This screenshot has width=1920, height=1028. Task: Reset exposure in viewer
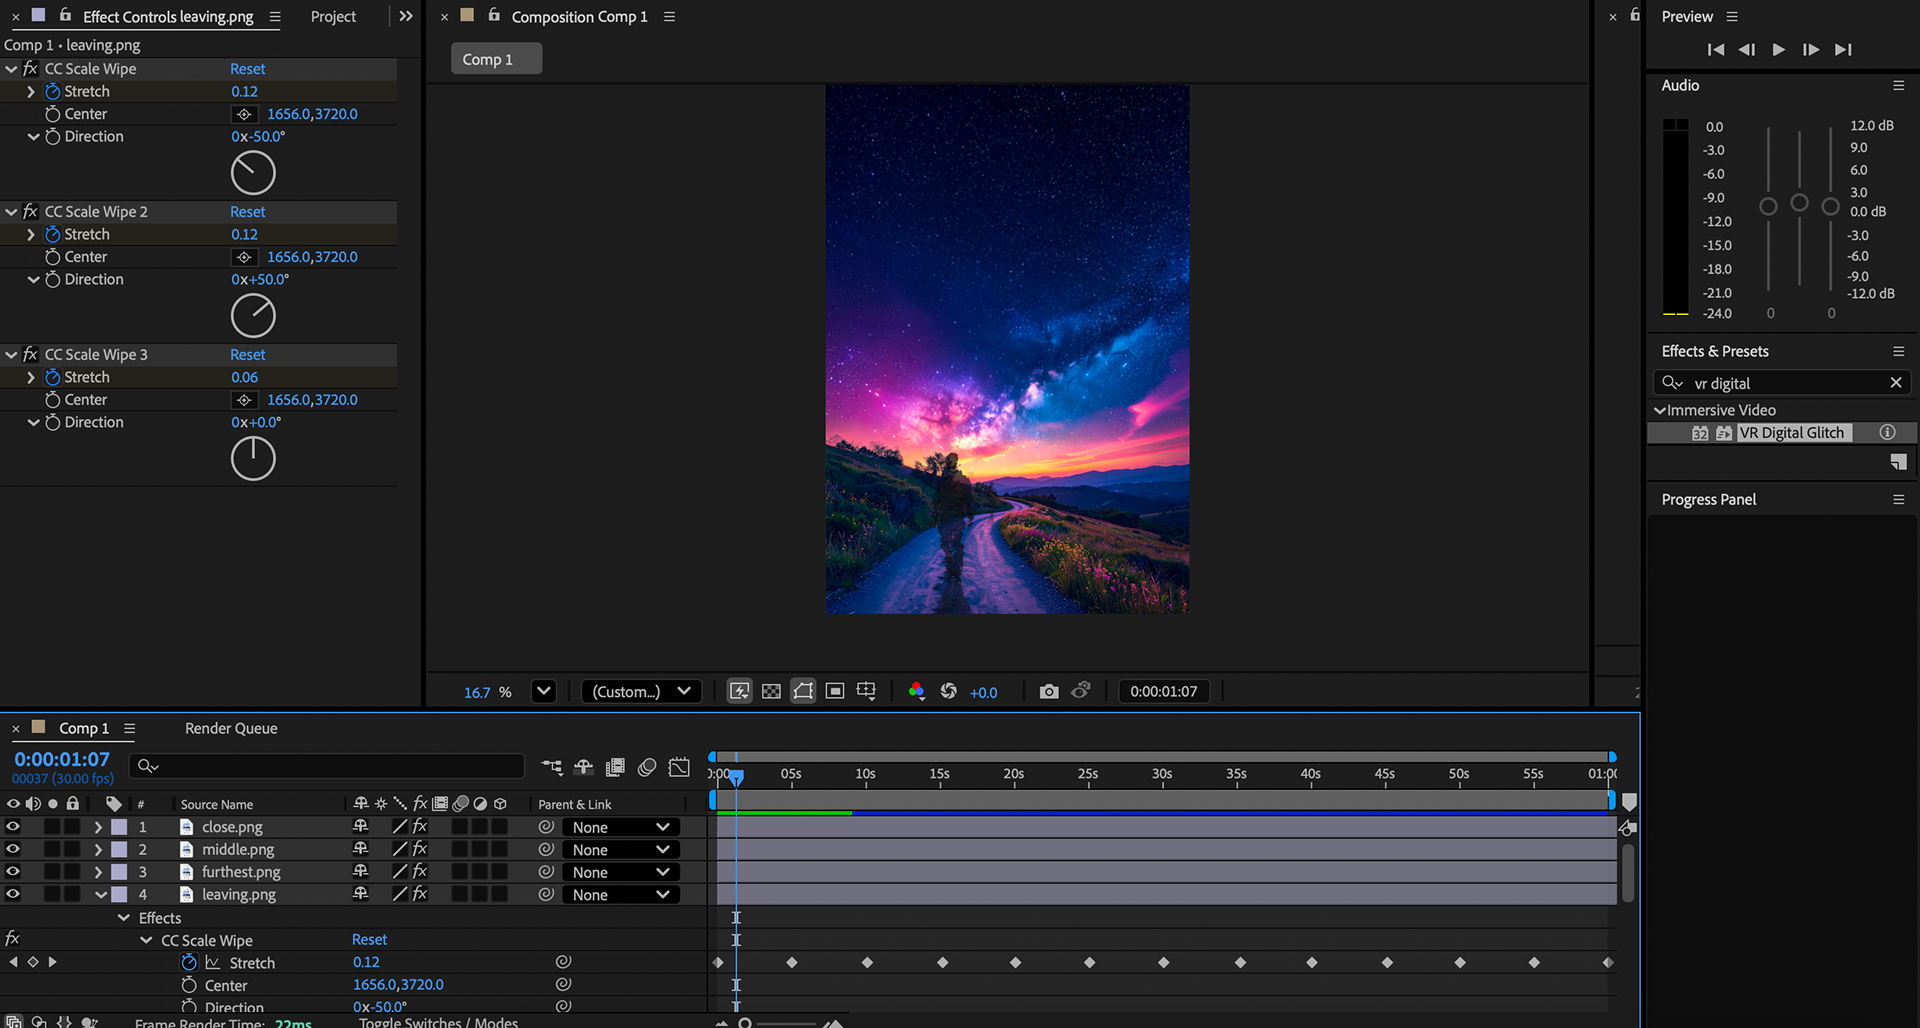point(949,691)
